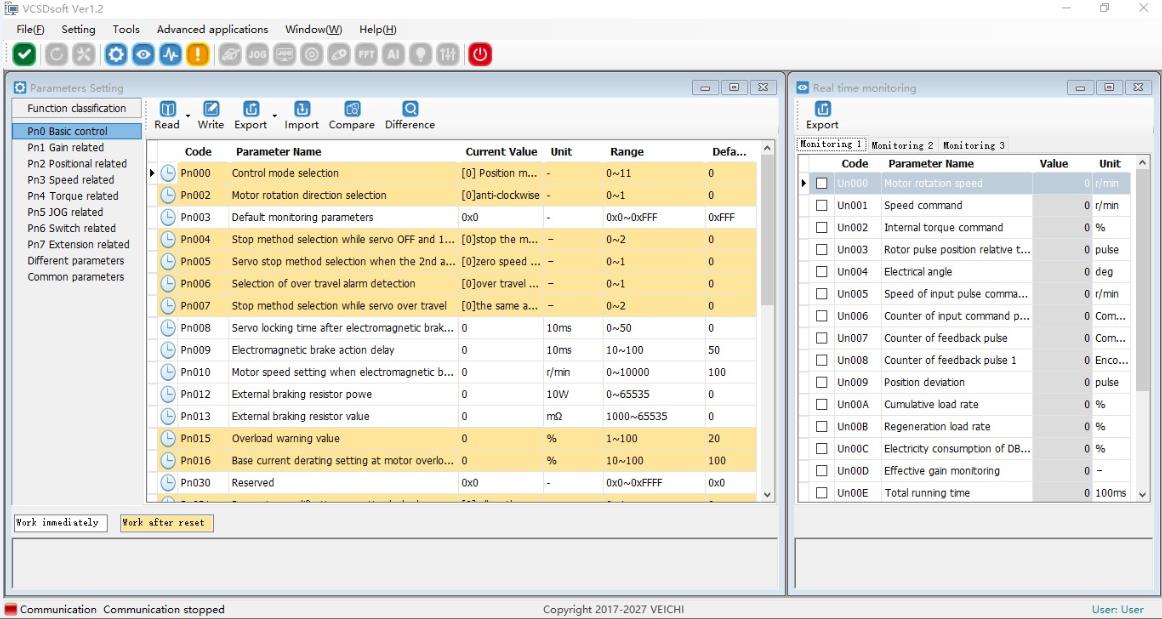Image resolution: width=1162 pixels, height=619 pixels.
Task: Click the Write parameters icon
Action: coord(210,116)
